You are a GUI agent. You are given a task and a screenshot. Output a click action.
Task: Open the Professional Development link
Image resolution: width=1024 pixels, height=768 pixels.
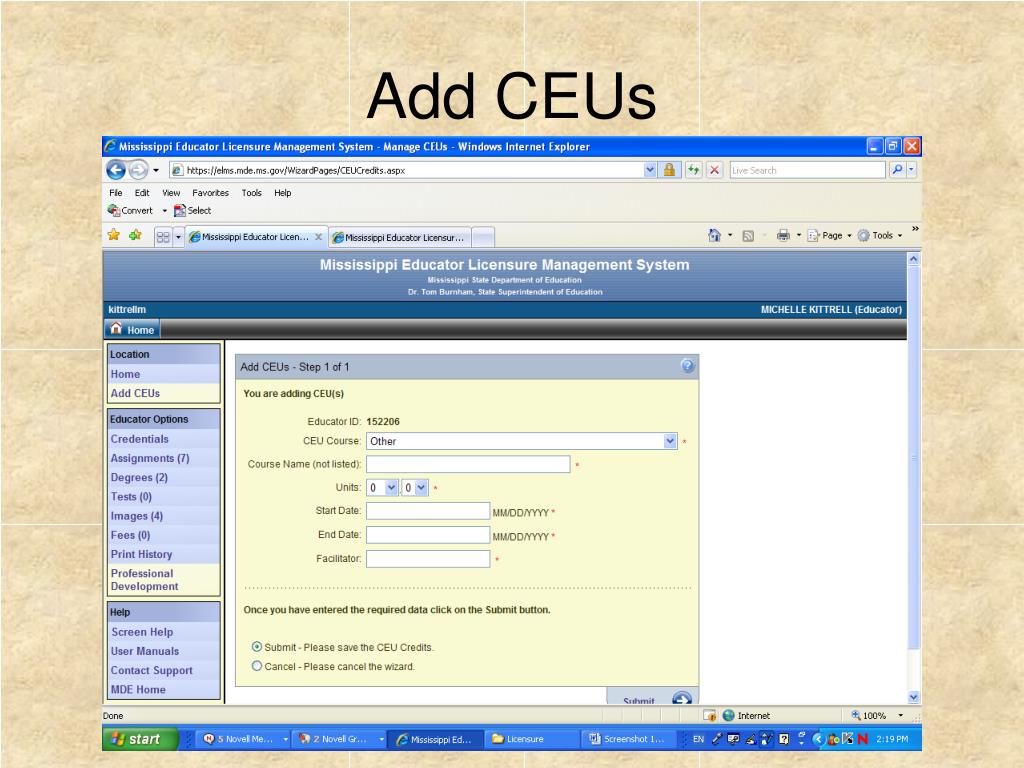click(144, 579)
